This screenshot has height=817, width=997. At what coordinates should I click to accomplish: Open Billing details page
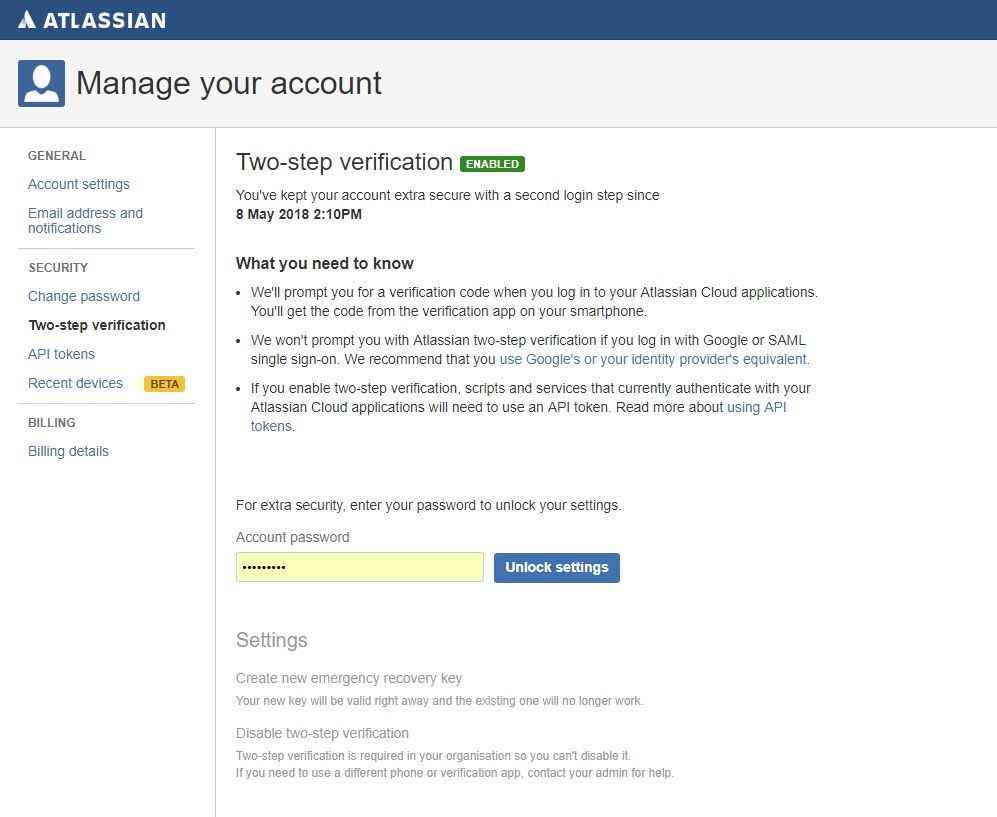68,451
